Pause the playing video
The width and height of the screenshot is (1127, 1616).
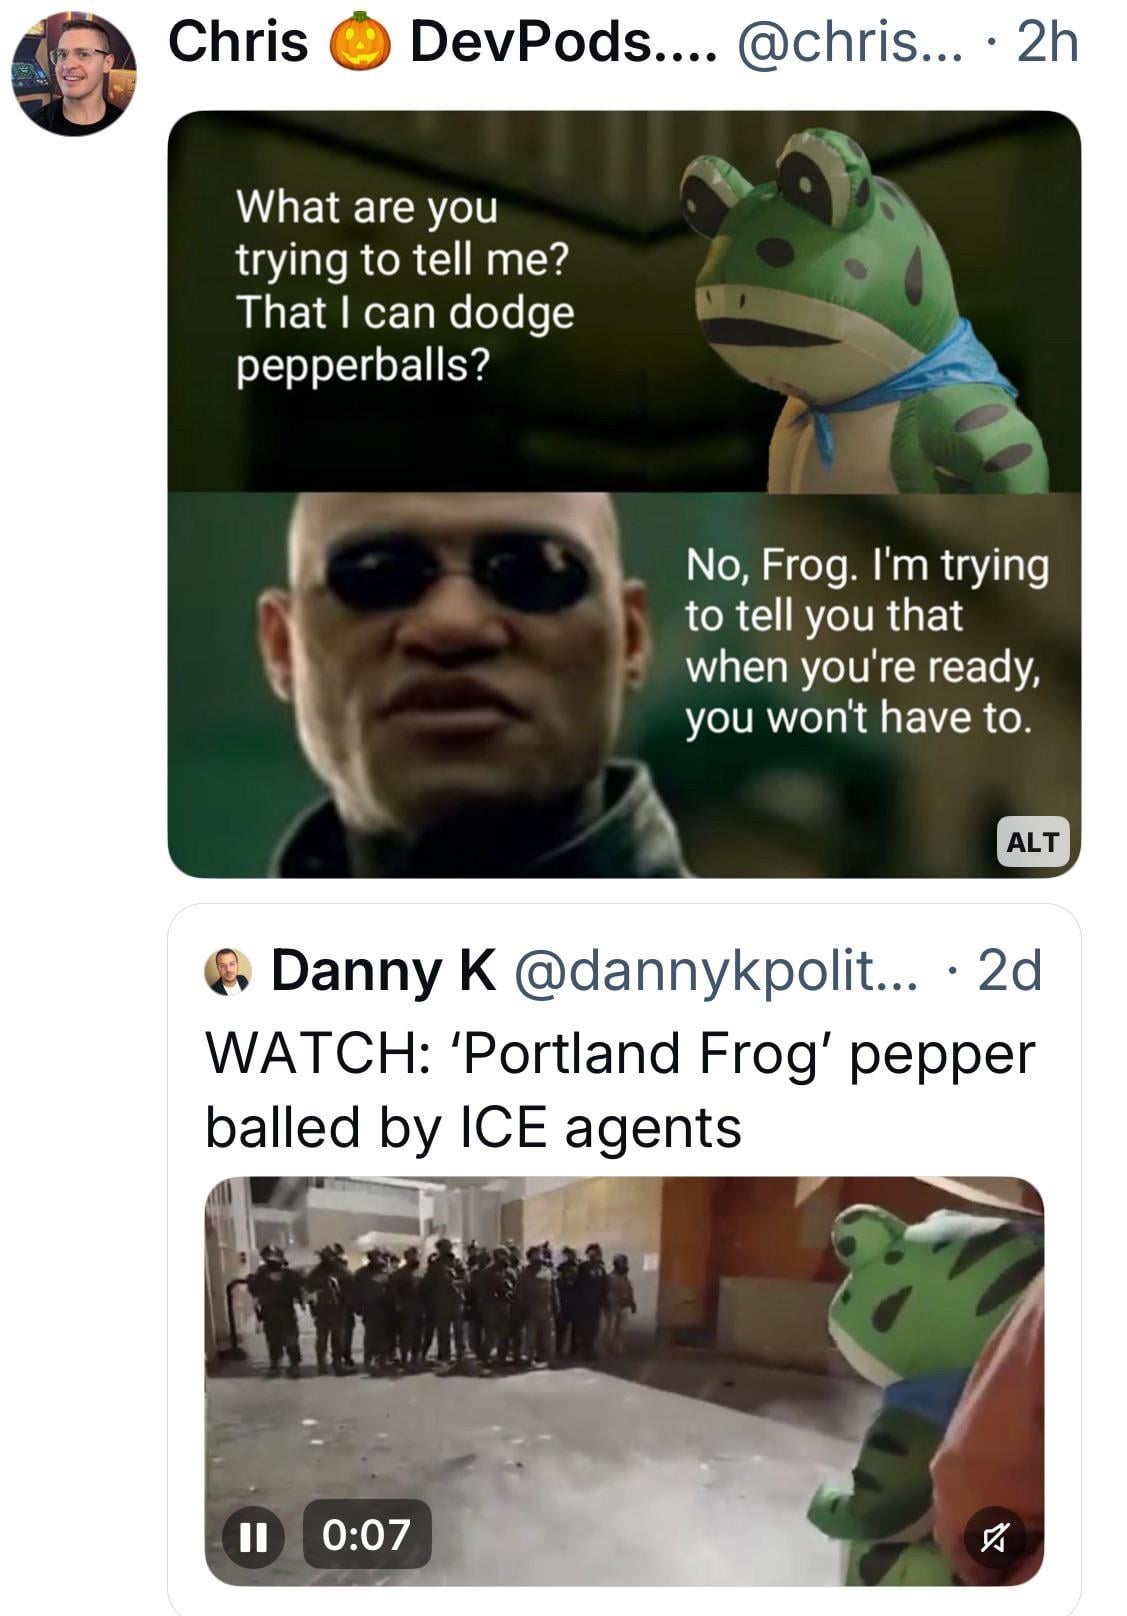(x=253, y=1535)
